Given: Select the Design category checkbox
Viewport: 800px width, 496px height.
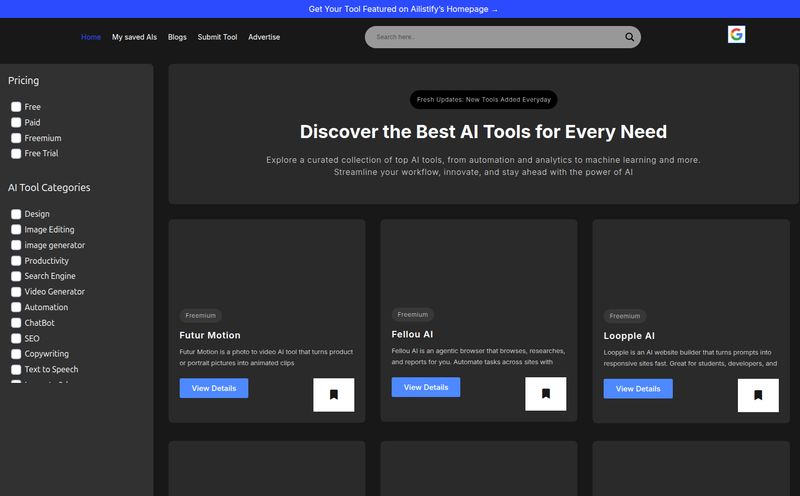Looking at the screenshot, I should tap(16, 214).
